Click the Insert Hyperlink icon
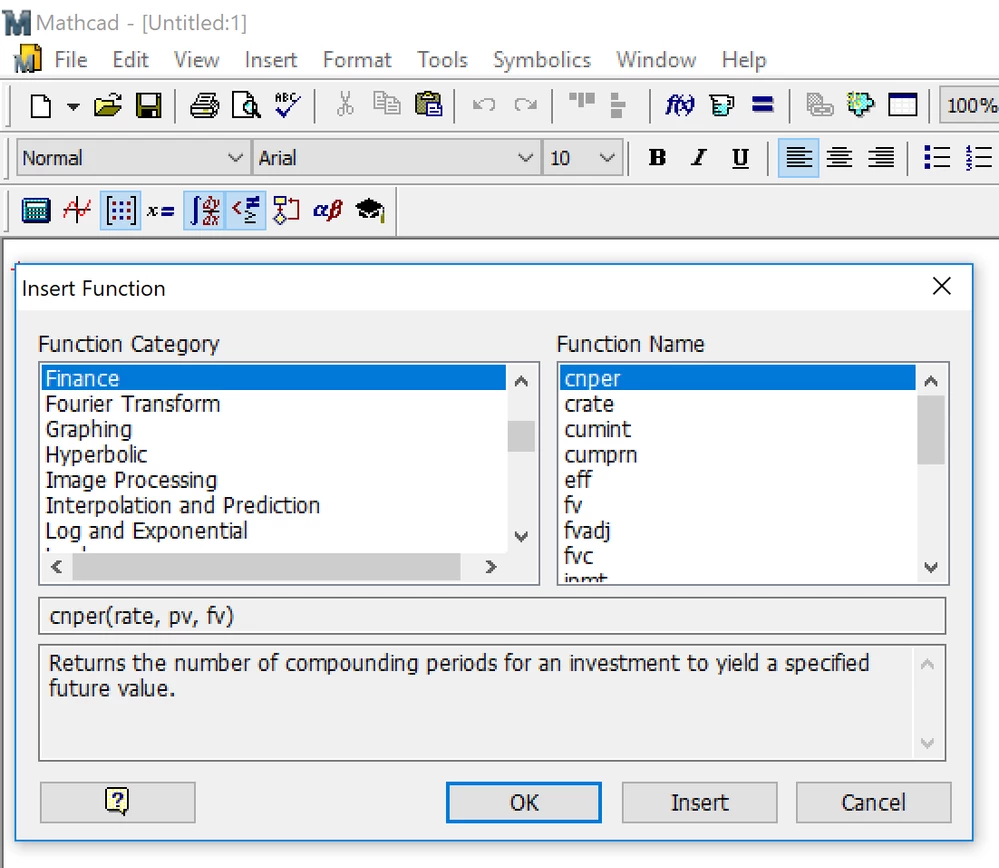 tap(819, 105)
